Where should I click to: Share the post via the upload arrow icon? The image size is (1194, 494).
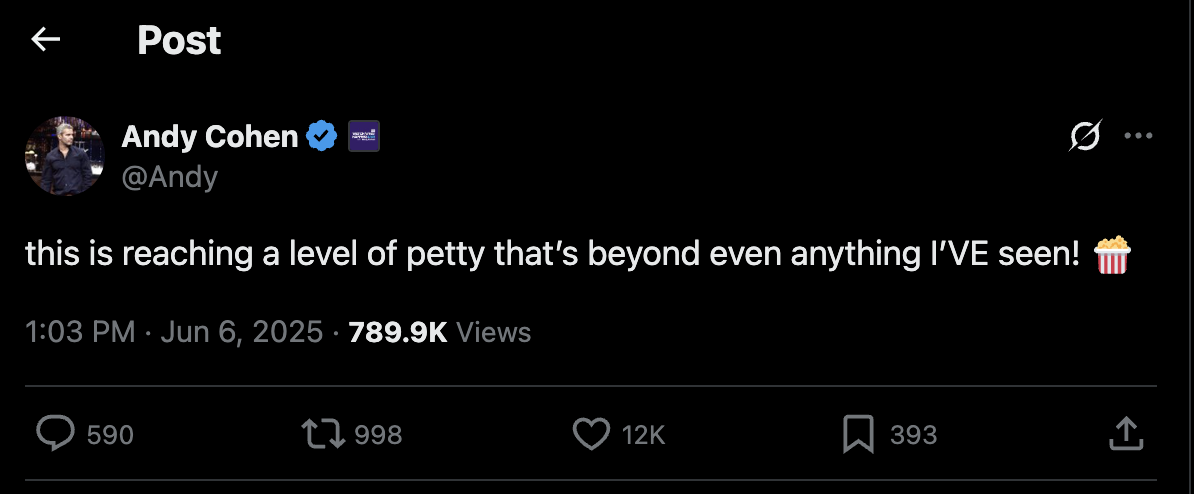1125,433
